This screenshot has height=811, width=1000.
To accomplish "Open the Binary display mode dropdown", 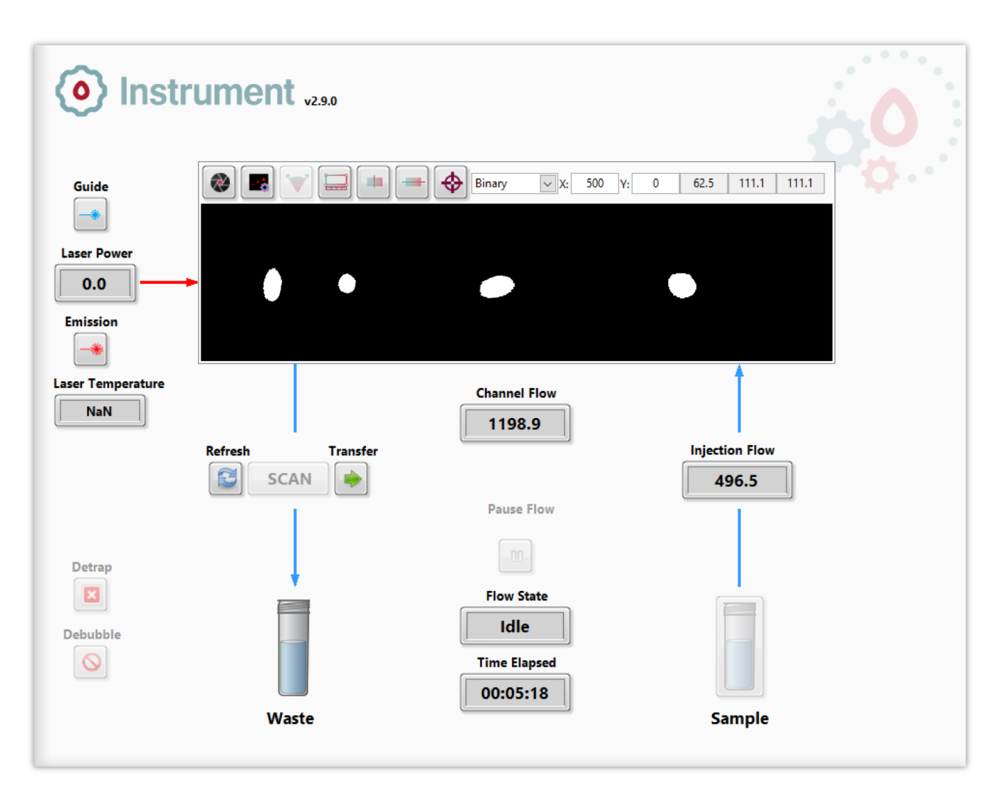I will point(514,183).
